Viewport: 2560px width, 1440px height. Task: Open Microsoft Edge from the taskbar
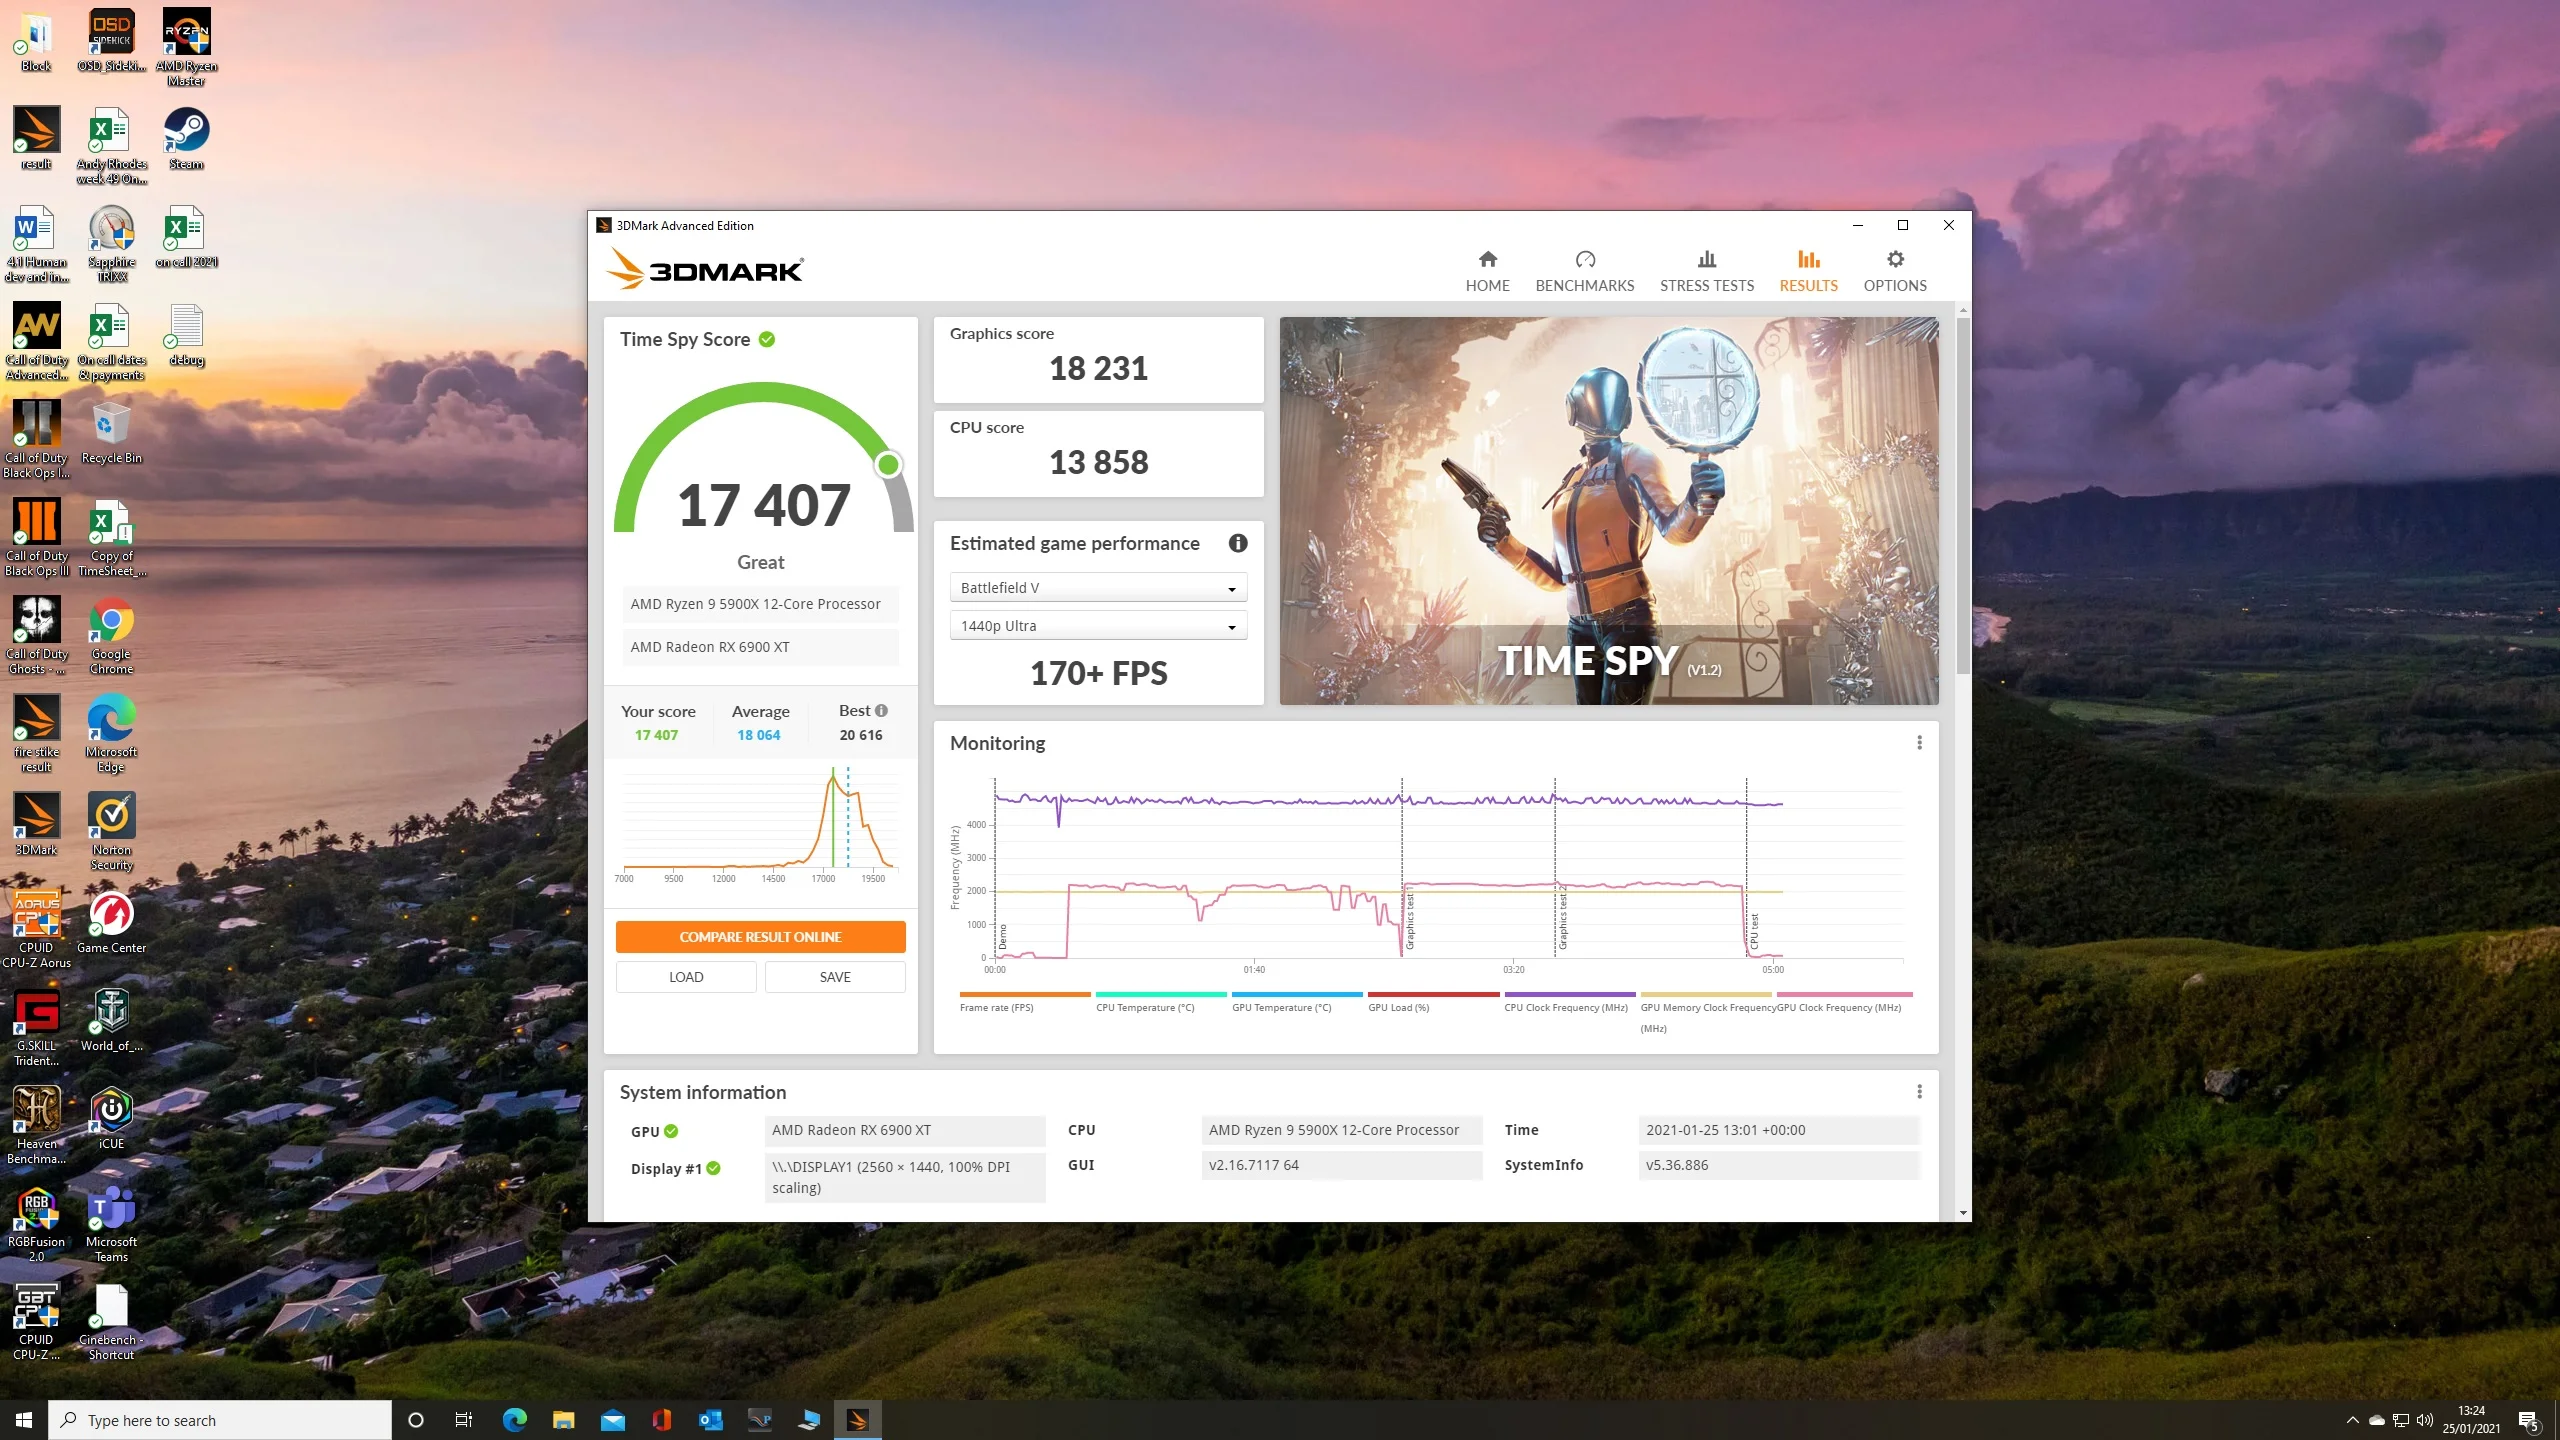(x=514, y=1419)
